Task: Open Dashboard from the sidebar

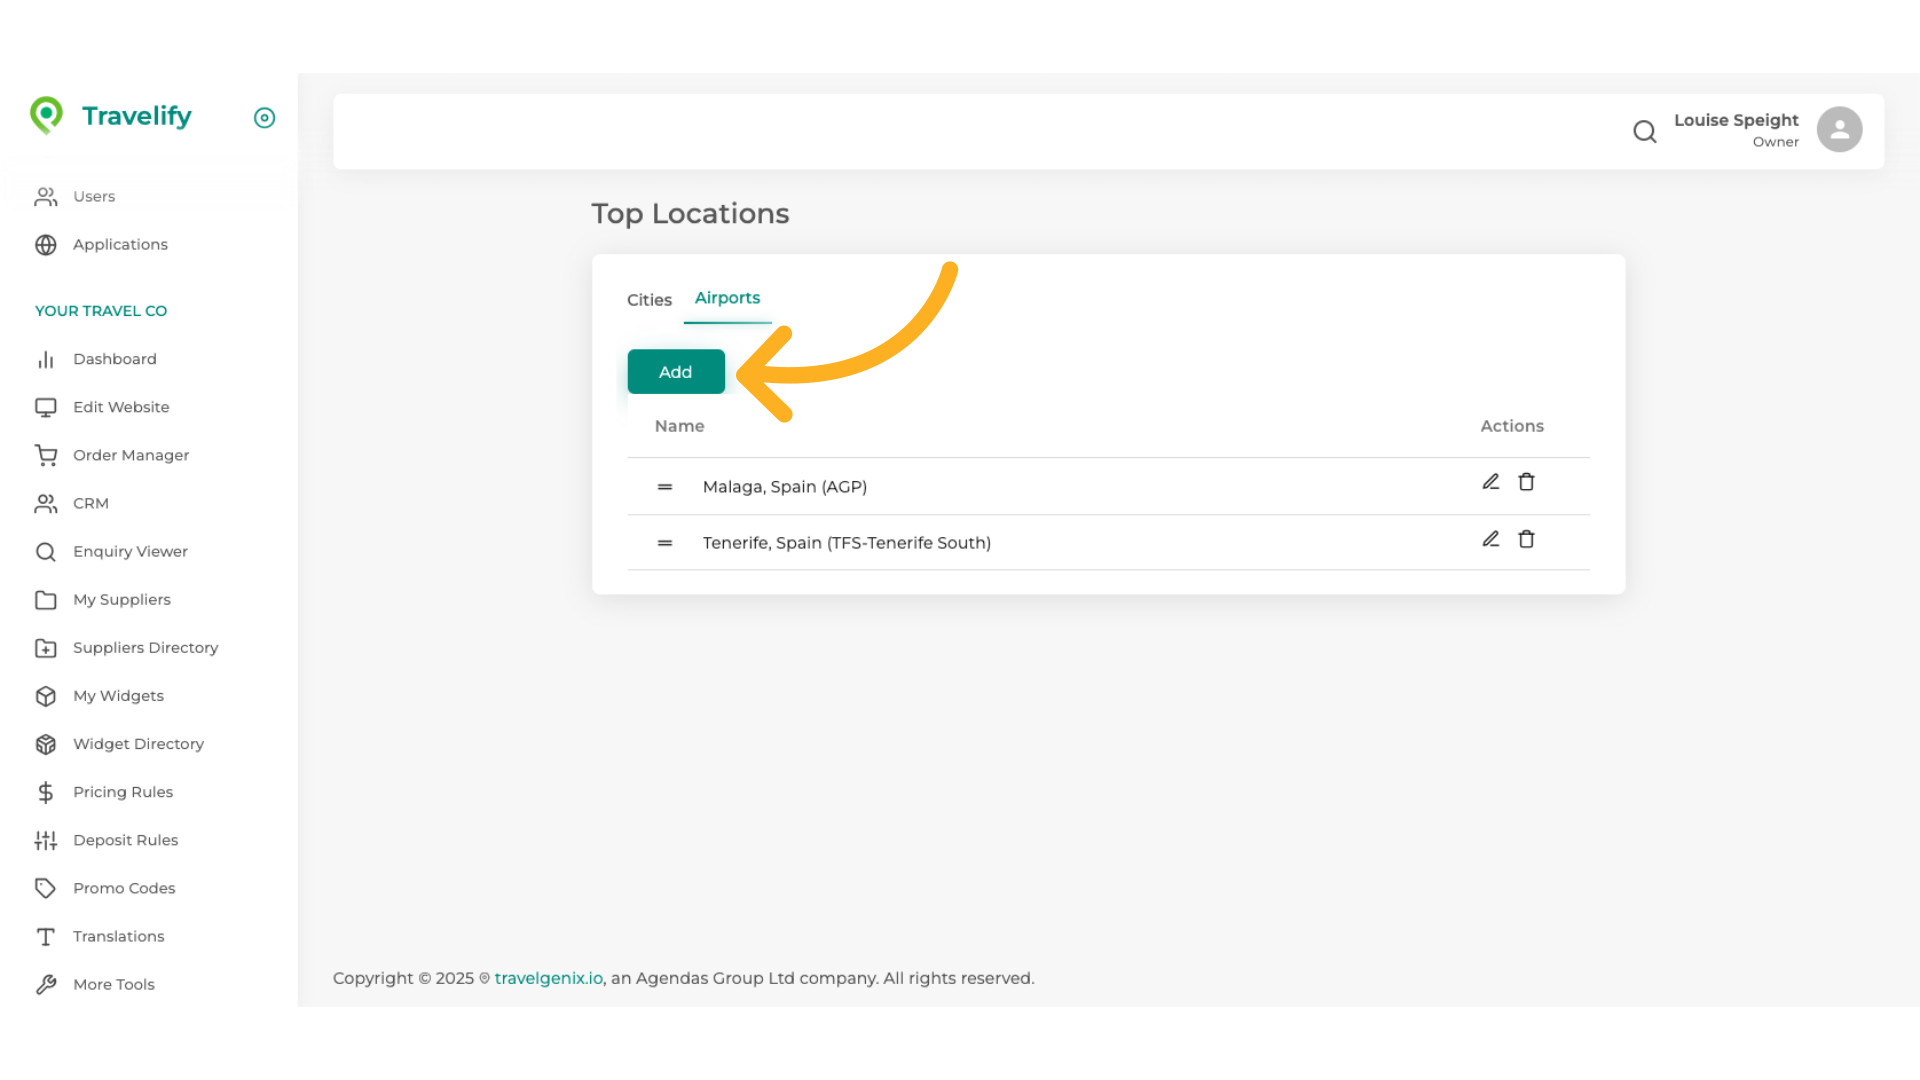Action: click(114, 359)
